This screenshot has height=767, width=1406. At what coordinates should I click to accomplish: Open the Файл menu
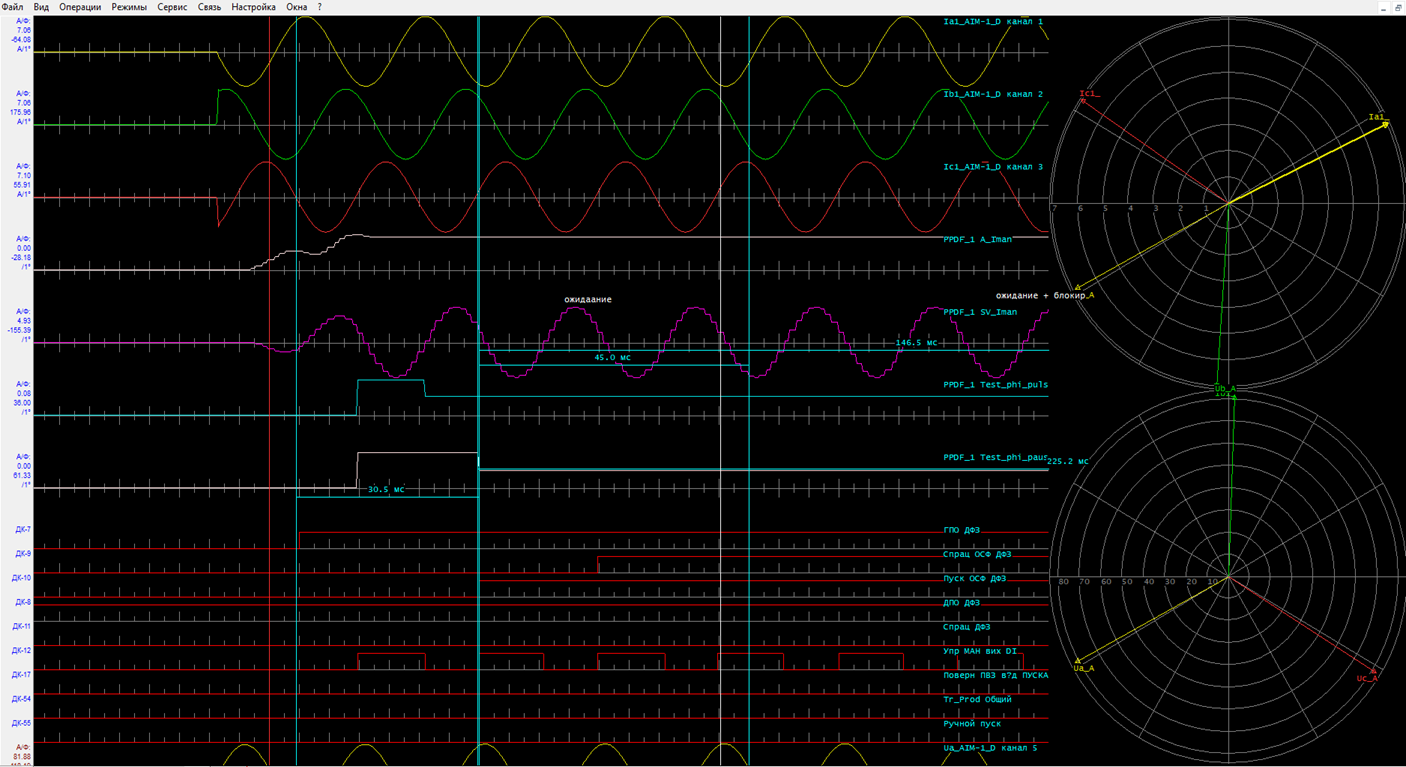(13, 7)
